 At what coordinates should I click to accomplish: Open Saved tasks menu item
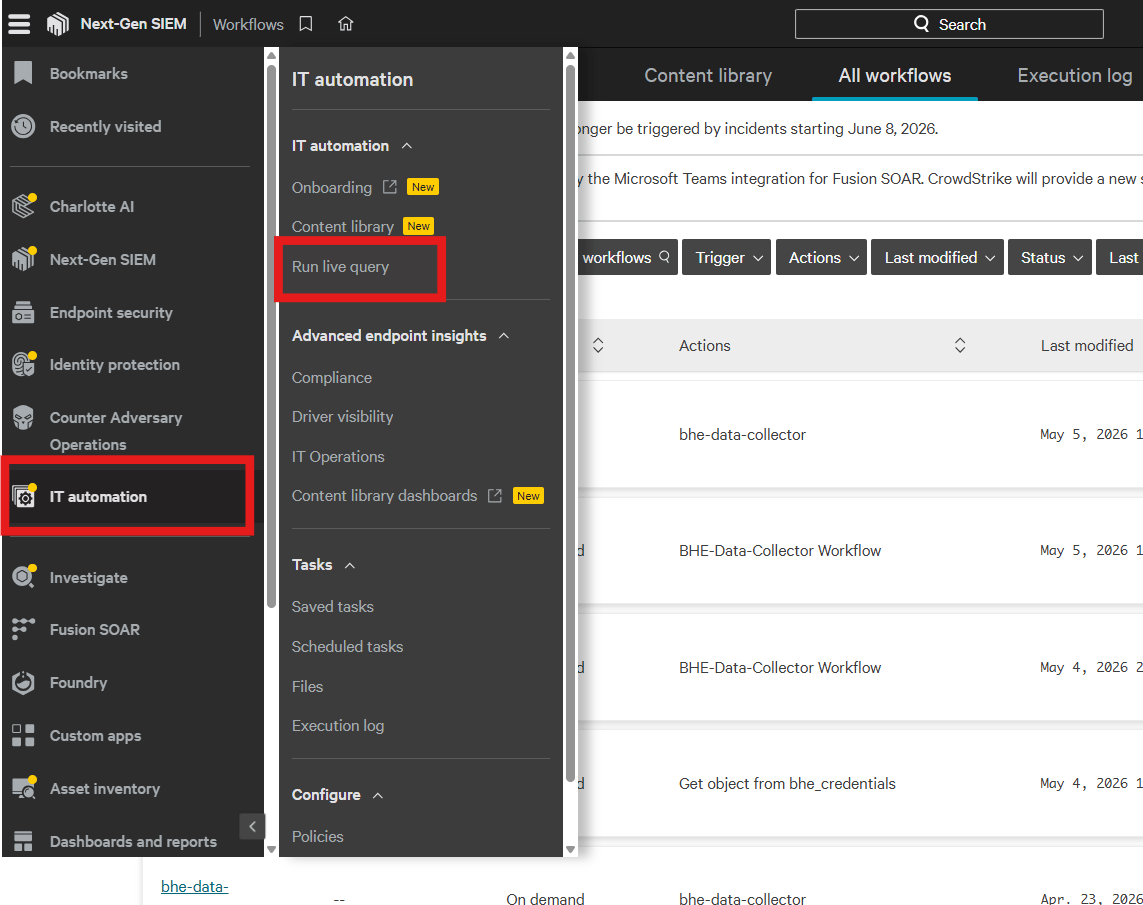point(332,607)
